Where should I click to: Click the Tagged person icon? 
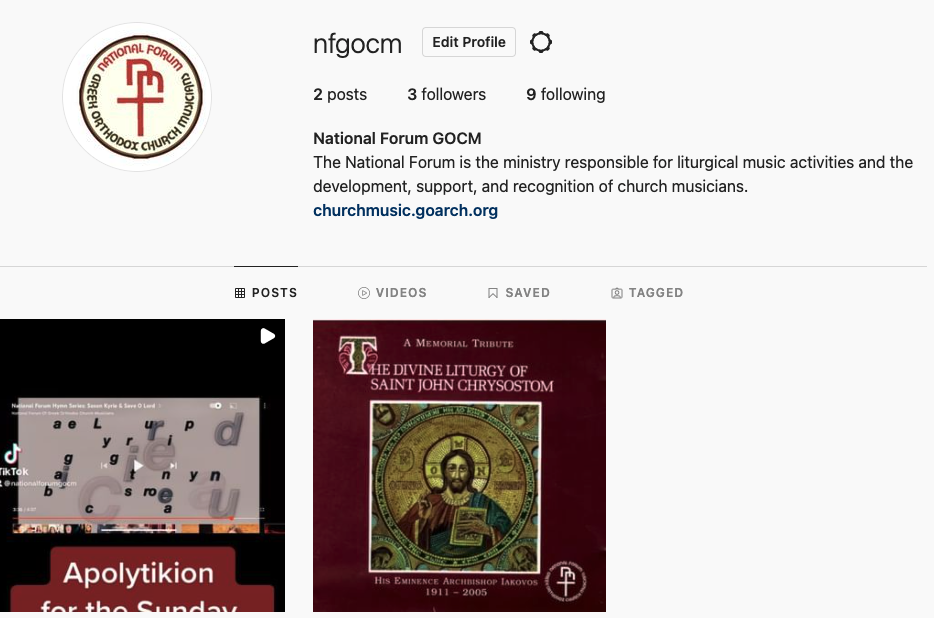[x=617, y=293]
